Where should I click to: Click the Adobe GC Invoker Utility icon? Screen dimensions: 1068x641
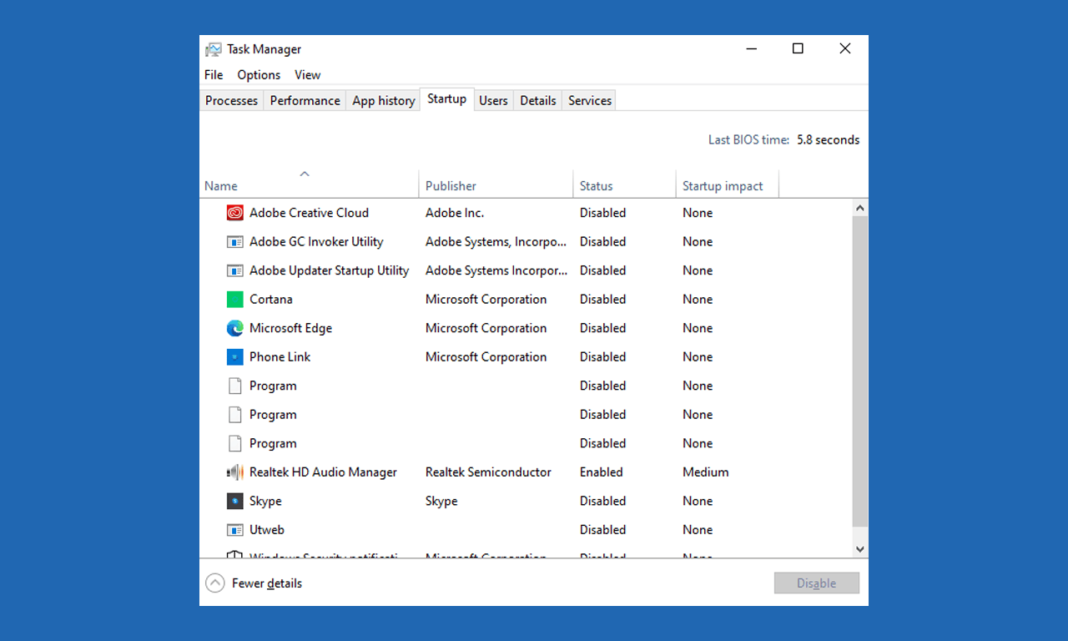(x=234, y=241)
